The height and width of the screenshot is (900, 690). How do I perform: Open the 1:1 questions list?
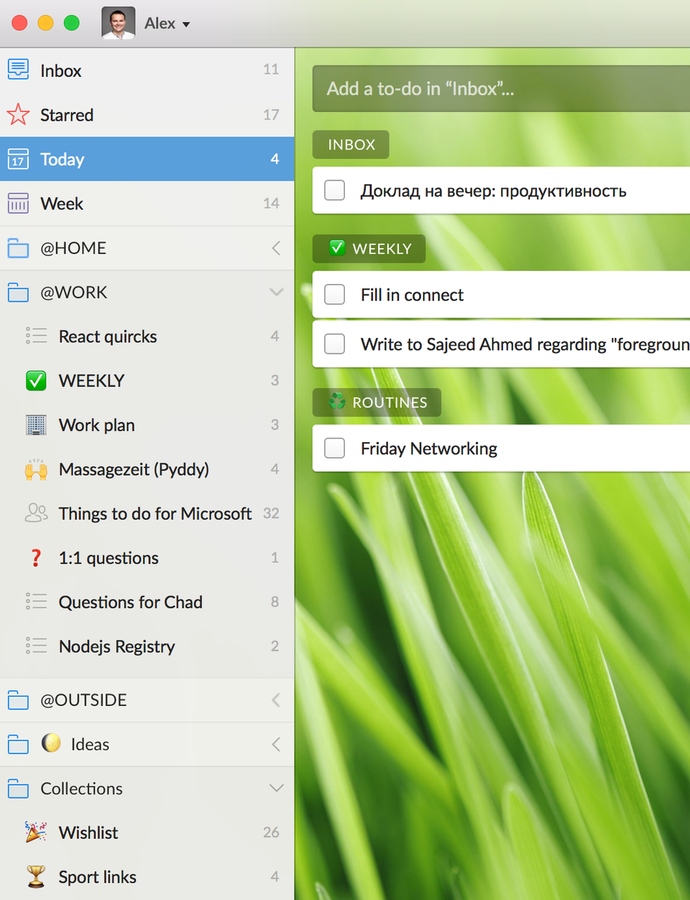point(147,557)
